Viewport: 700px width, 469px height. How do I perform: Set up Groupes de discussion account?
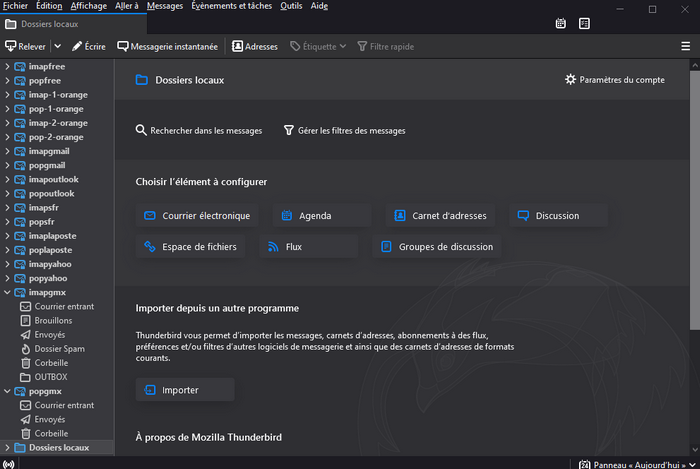click(x=437, y=247)
